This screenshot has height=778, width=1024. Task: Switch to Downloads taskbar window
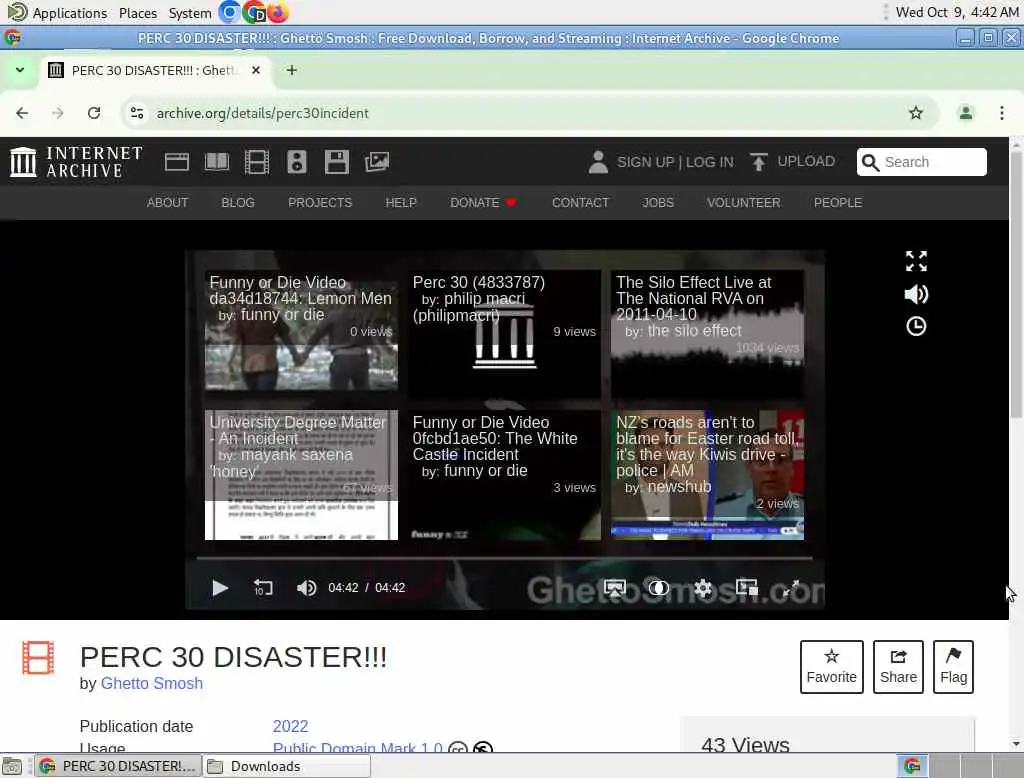click(x=287, y=766)
